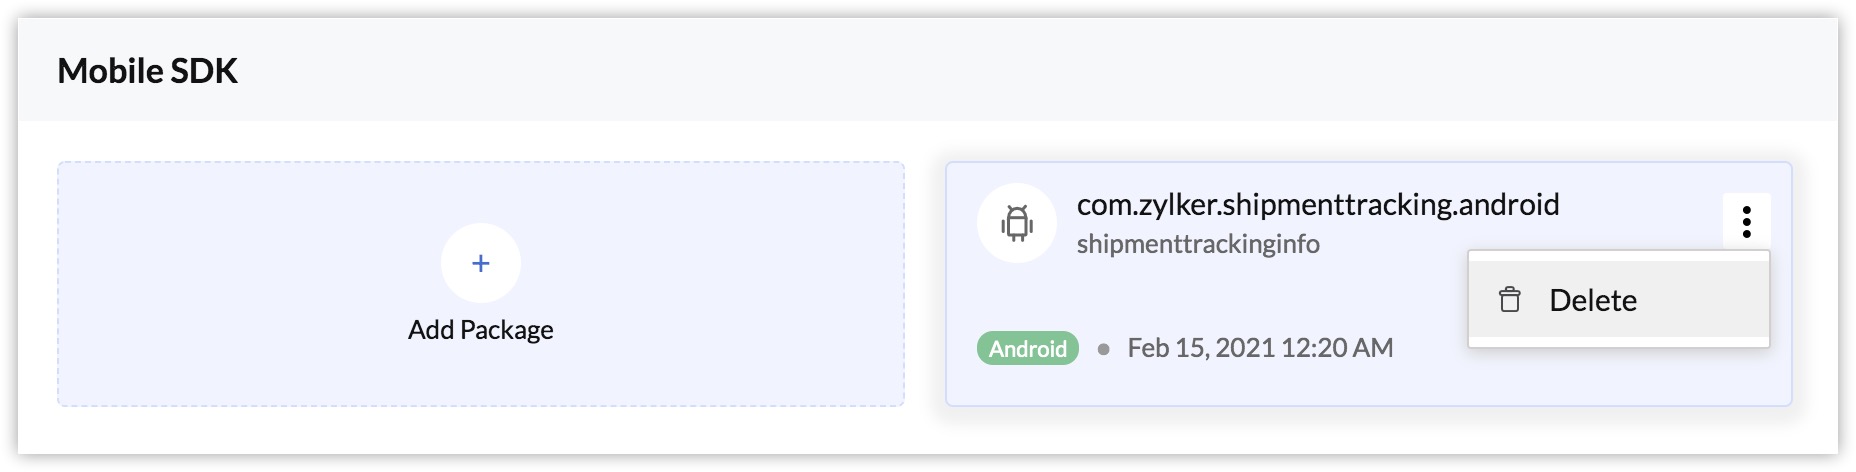Click the Add Package label

pos(480,330)
